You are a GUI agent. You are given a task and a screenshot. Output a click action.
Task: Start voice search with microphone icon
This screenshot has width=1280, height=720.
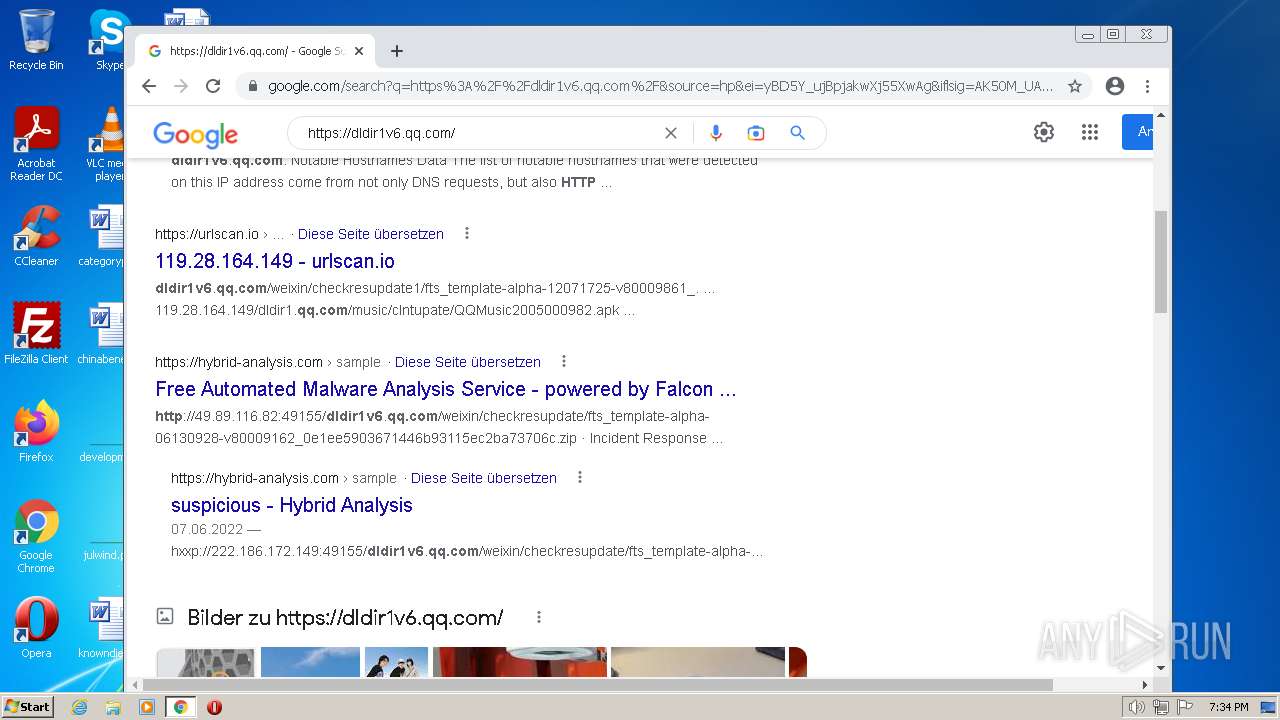(x=716, y=133)
